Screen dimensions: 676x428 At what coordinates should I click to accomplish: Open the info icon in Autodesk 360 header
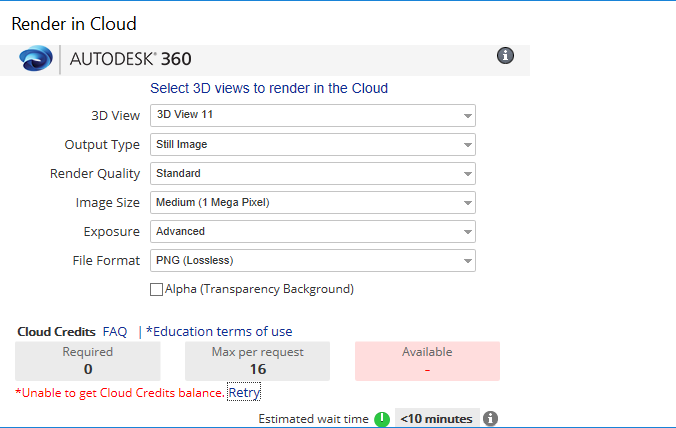[x=505, y=56]
